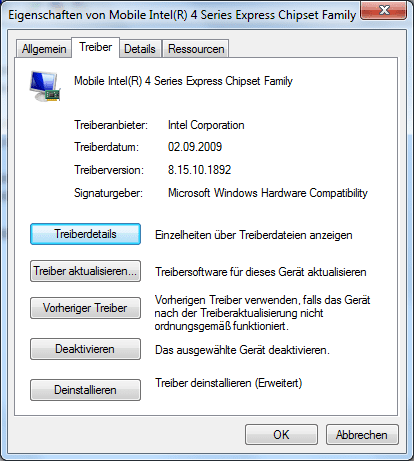Close the properties window with X
This screenshot has width=416, height=461.
coord(384,10)
